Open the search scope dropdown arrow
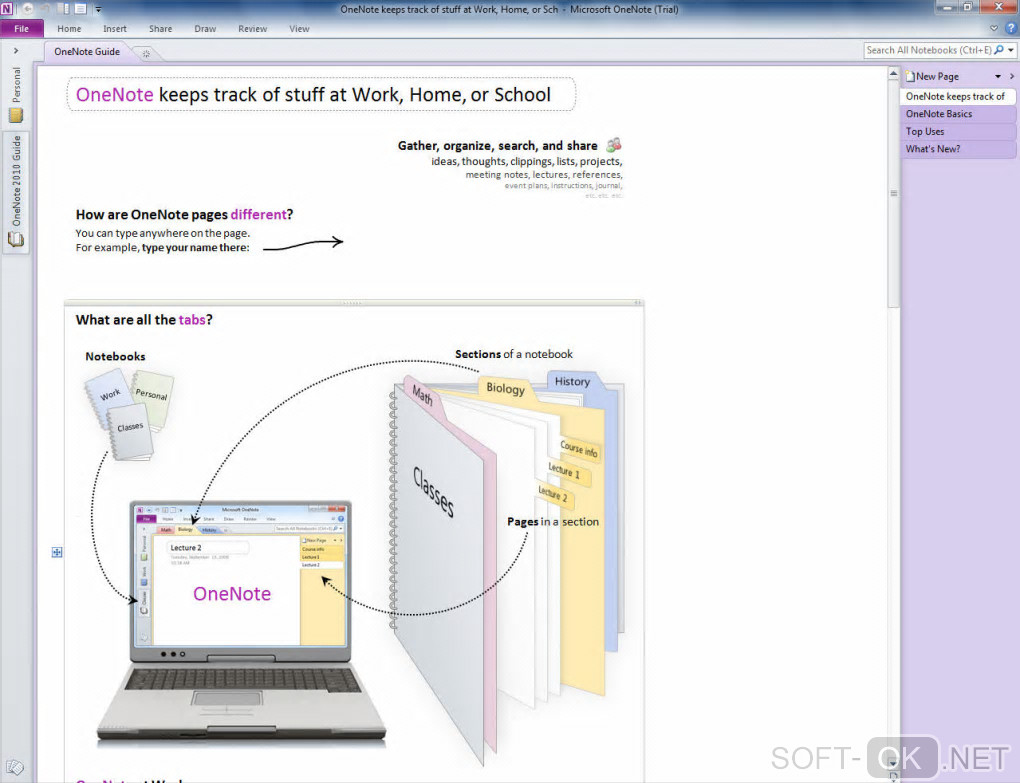Image resolution: width=1020 pixels, height=783 pixels. click(x=1011, y=50)
